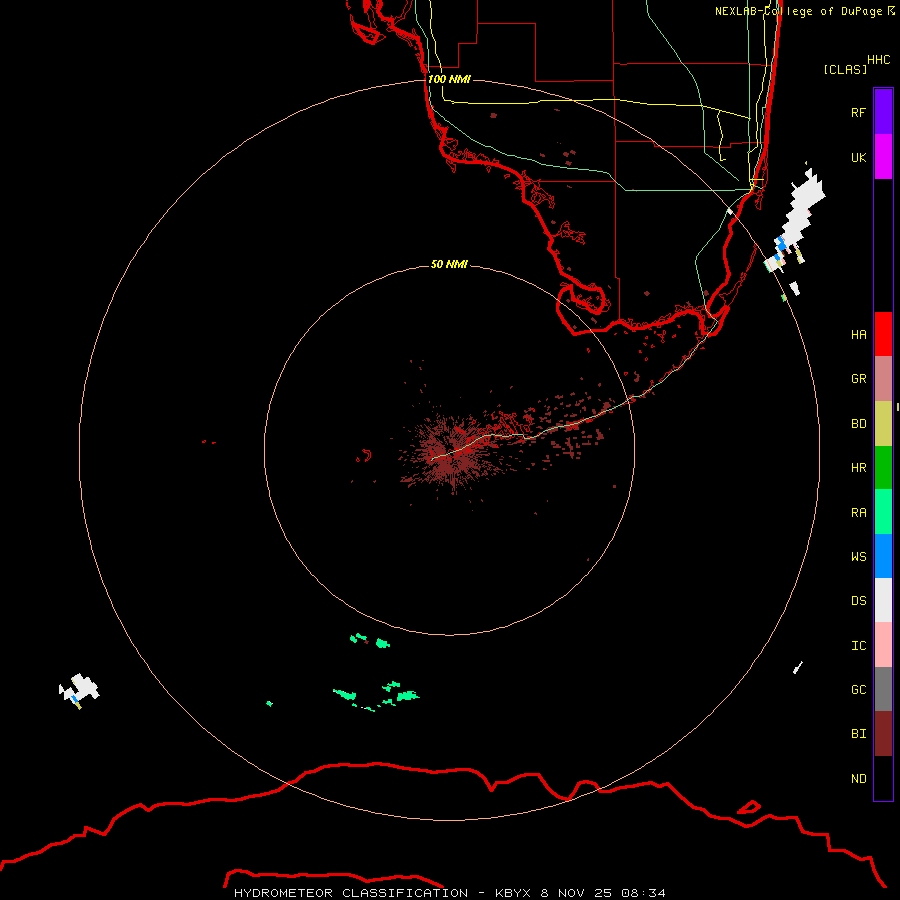This screenshot has height=900, width=900.
Task: Click the RF purple legend swatch
Action: click(883, 112)
